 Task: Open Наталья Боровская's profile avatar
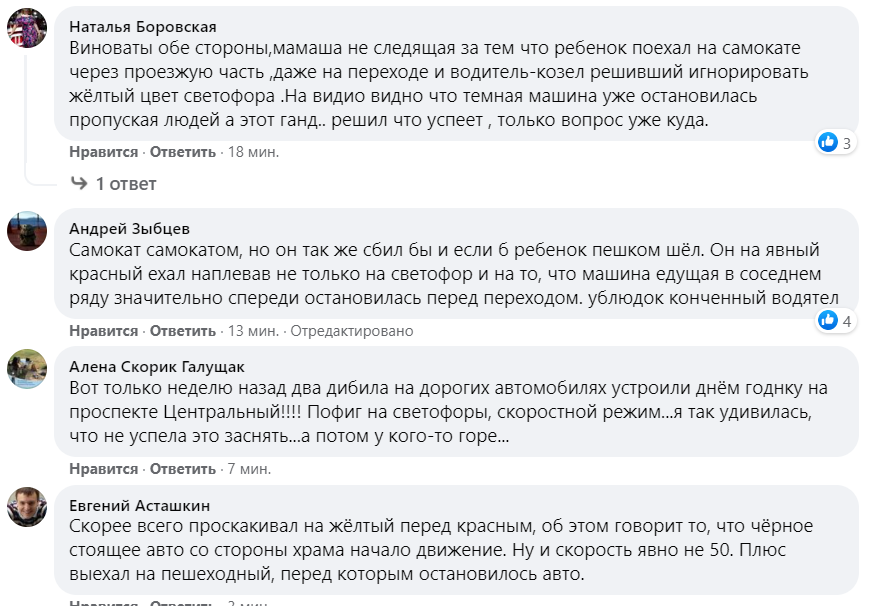point(27,28)
